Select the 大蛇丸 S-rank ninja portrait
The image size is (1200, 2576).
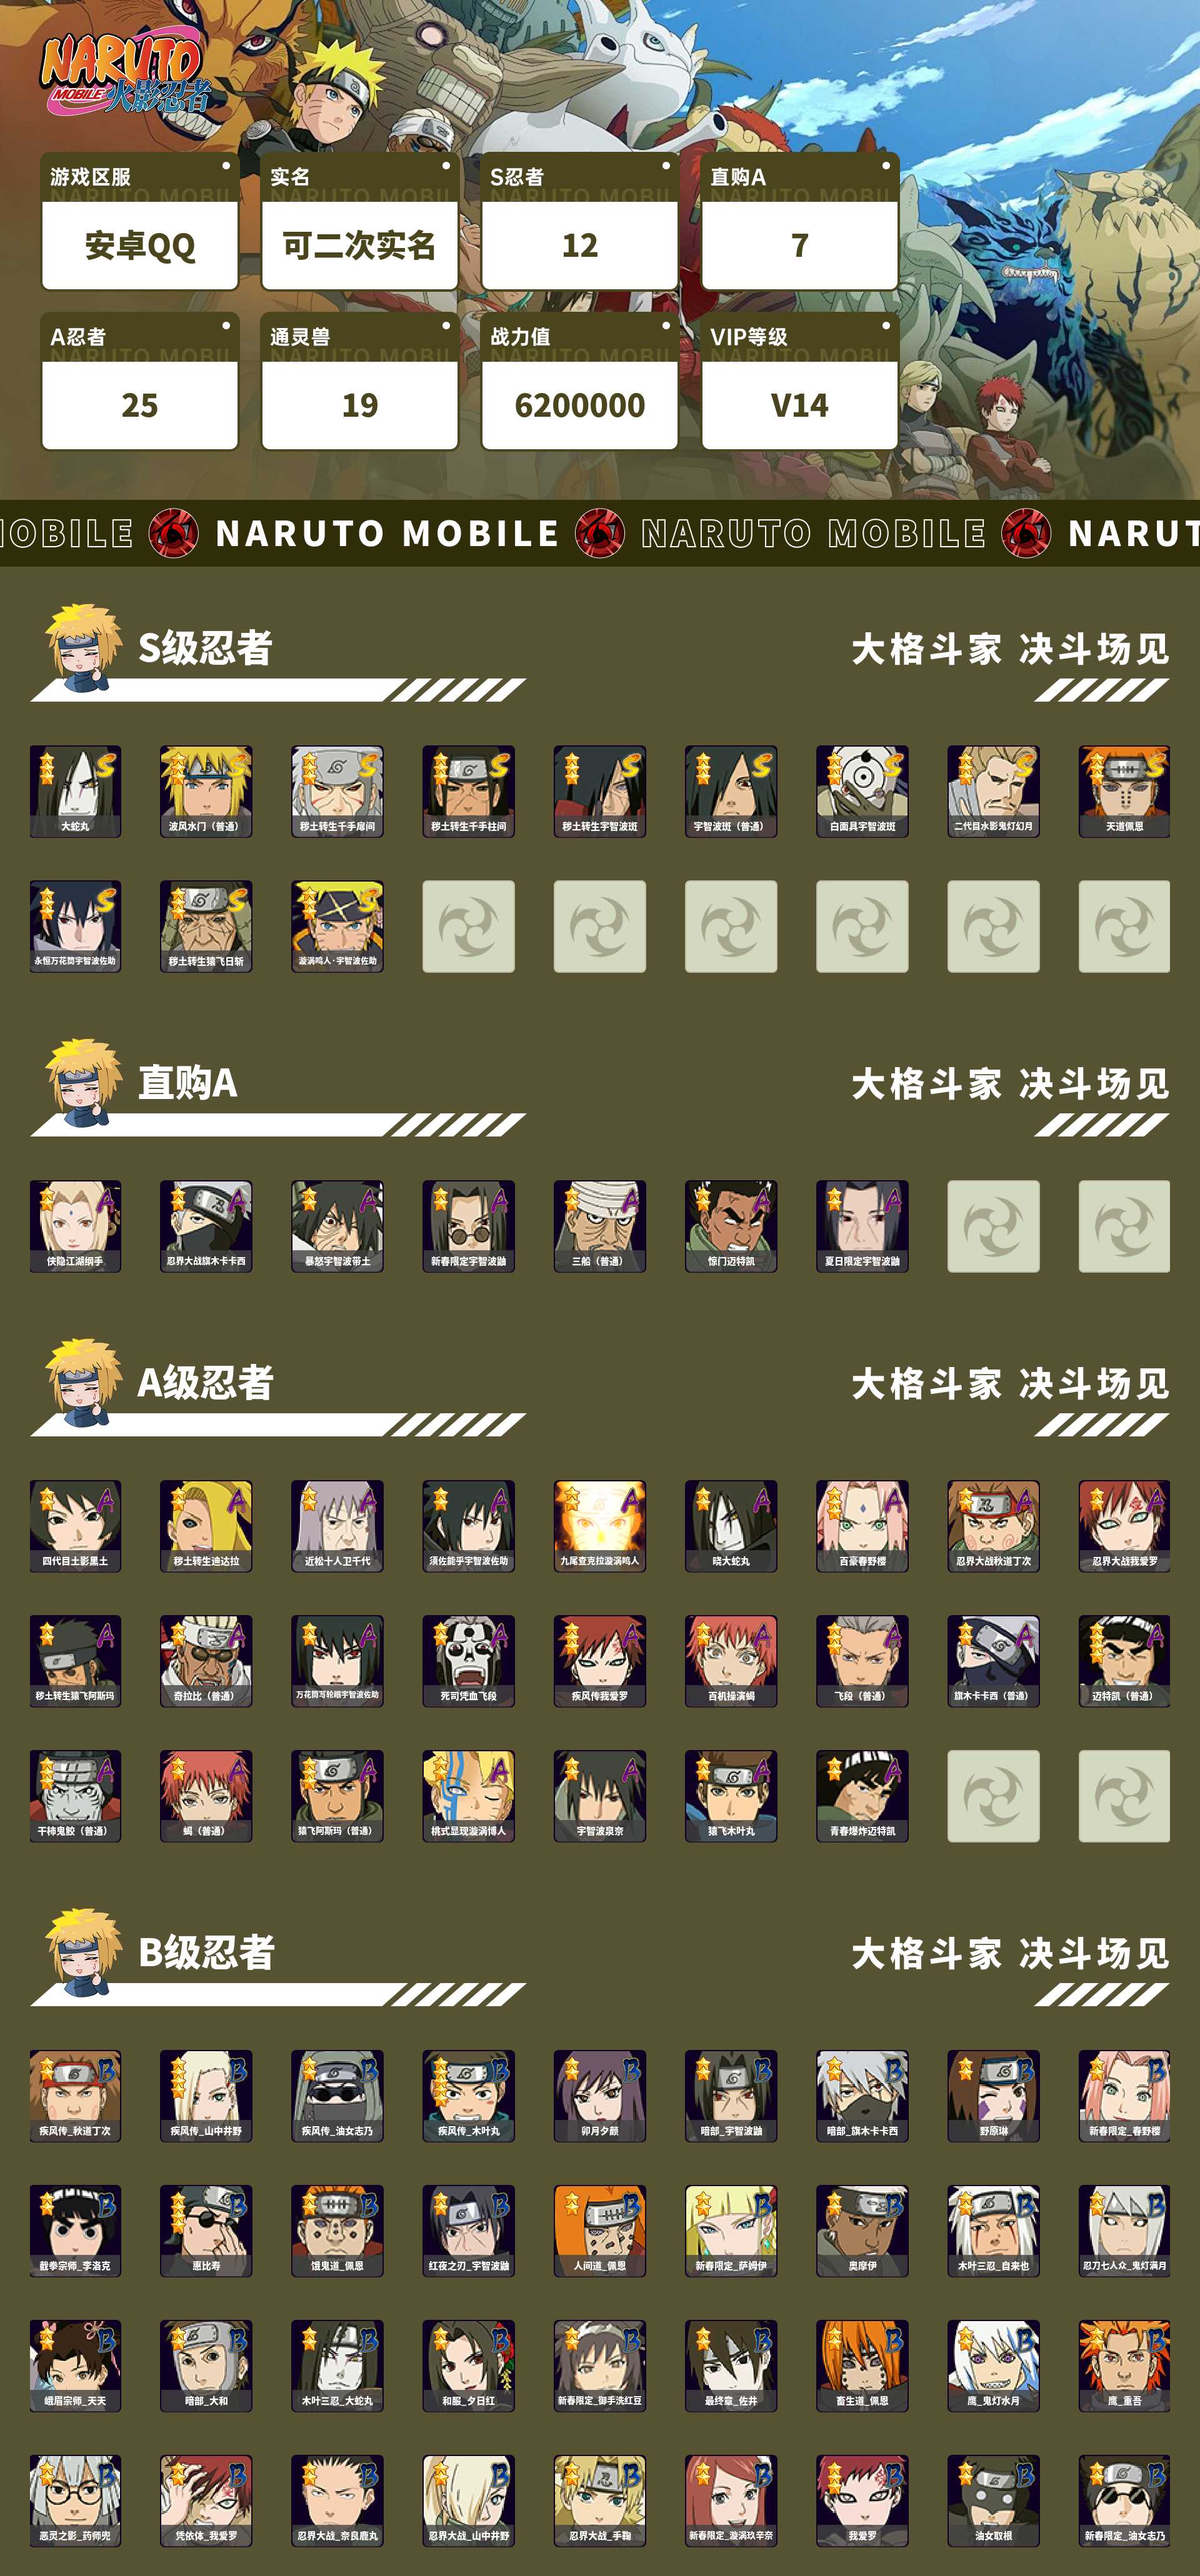point(75,791)
